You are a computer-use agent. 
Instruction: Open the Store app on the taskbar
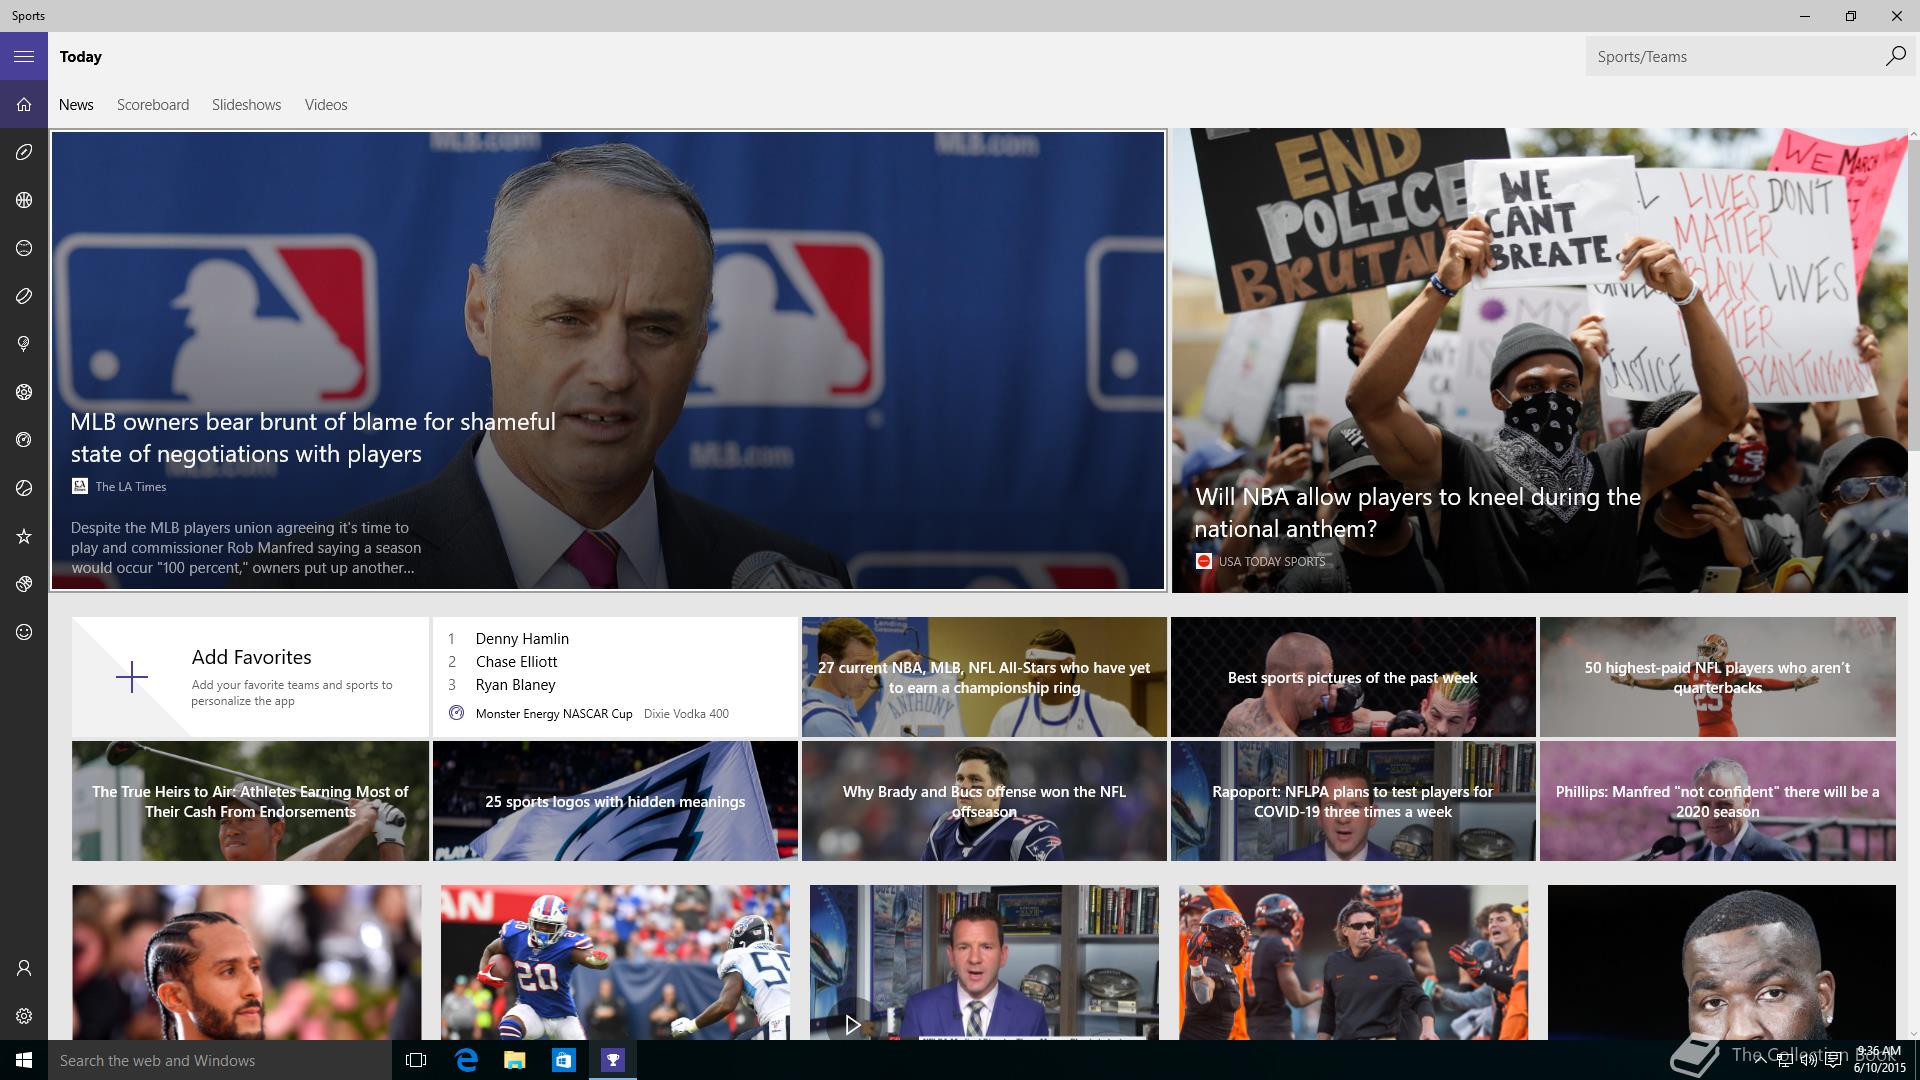point(563,1060)
